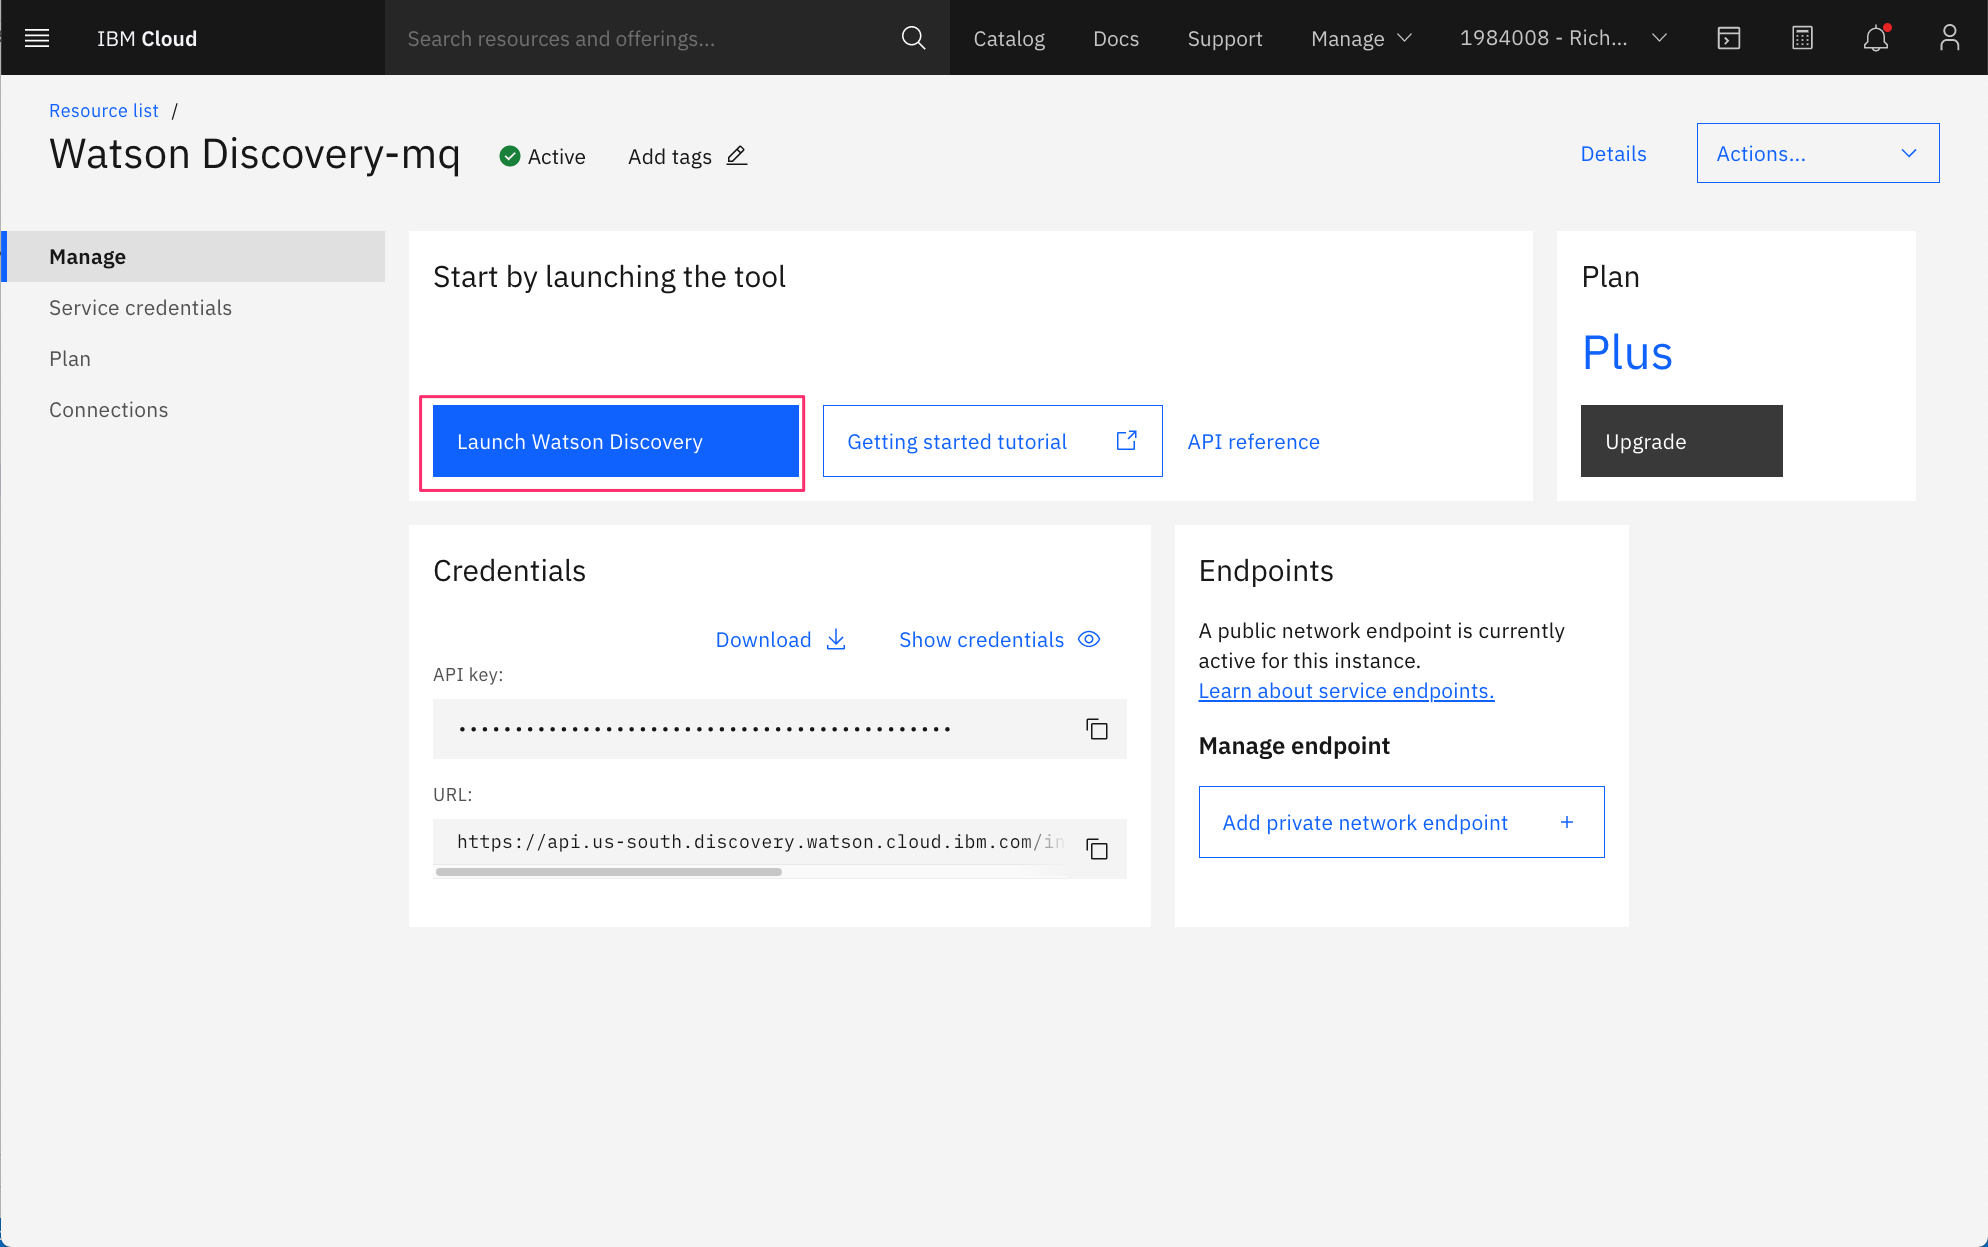Click Launch Watson Discovery button
1988x1247 pixels.
click(615, 441)
